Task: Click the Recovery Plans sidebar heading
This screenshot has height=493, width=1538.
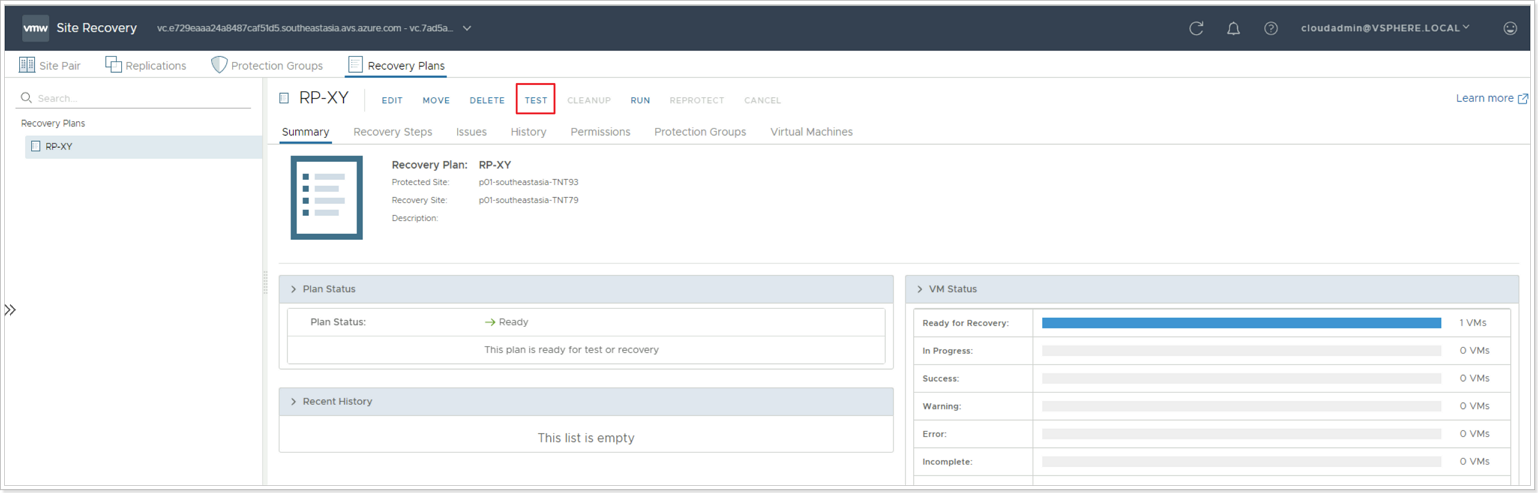Action: coord(53,123)
